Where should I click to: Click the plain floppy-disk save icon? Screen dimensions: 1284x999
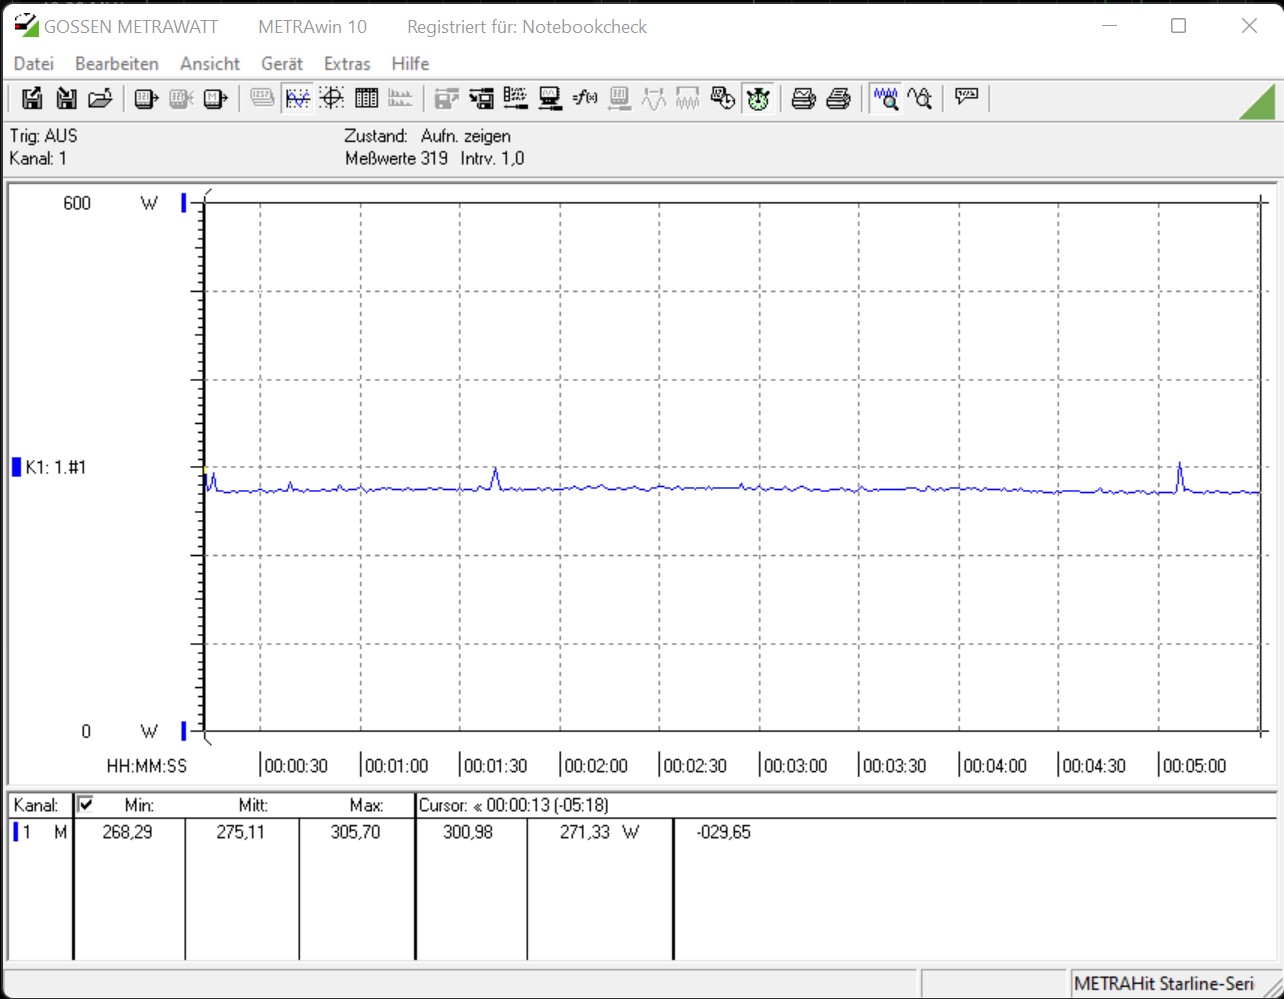coord(66,98)
